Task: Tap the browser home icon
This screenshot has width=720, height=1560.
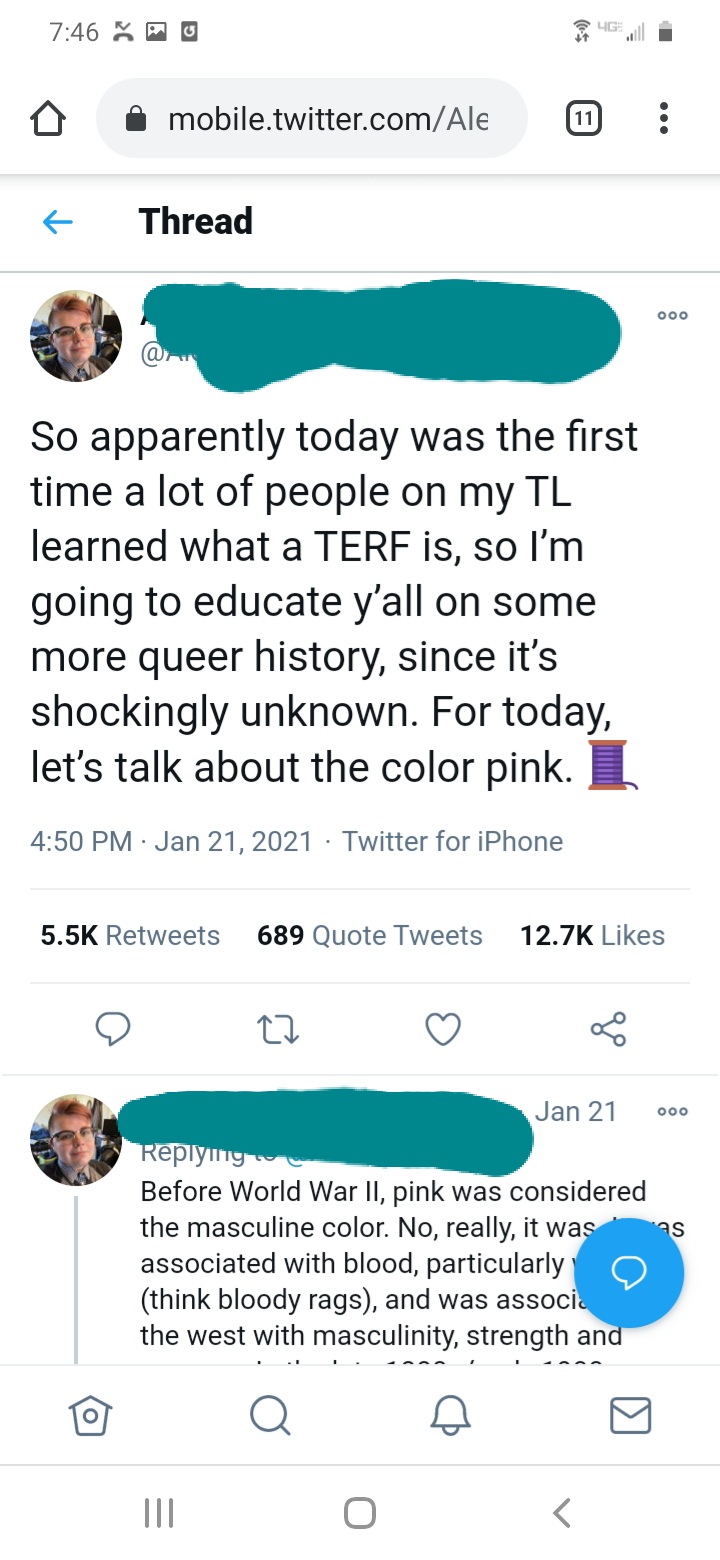Action: pyautogui.click(x=48, y=120)
